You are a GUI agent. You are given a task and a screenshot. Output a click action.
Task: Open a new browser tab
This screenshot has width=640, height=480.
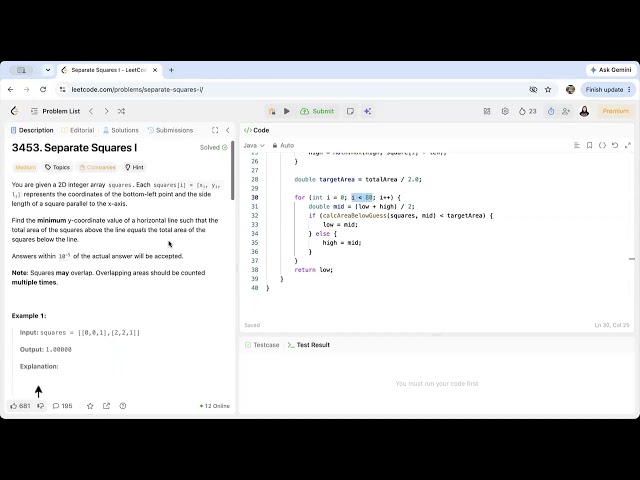point(171,70)
